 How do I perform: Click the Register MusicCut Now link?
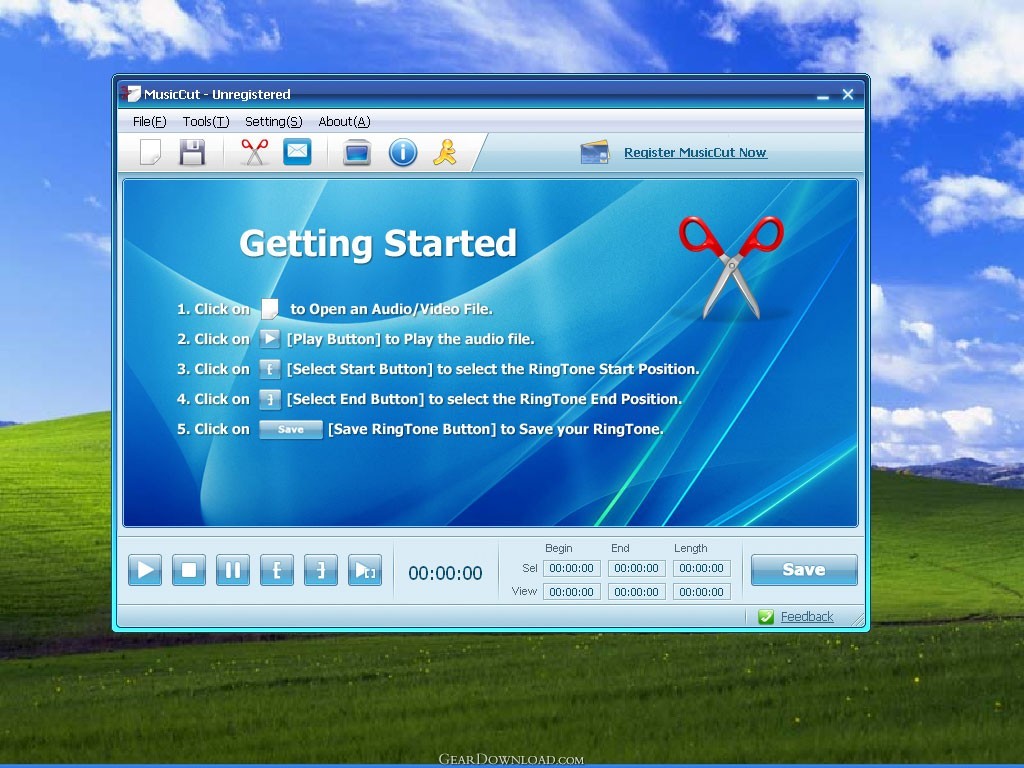[x=695, y=153]
